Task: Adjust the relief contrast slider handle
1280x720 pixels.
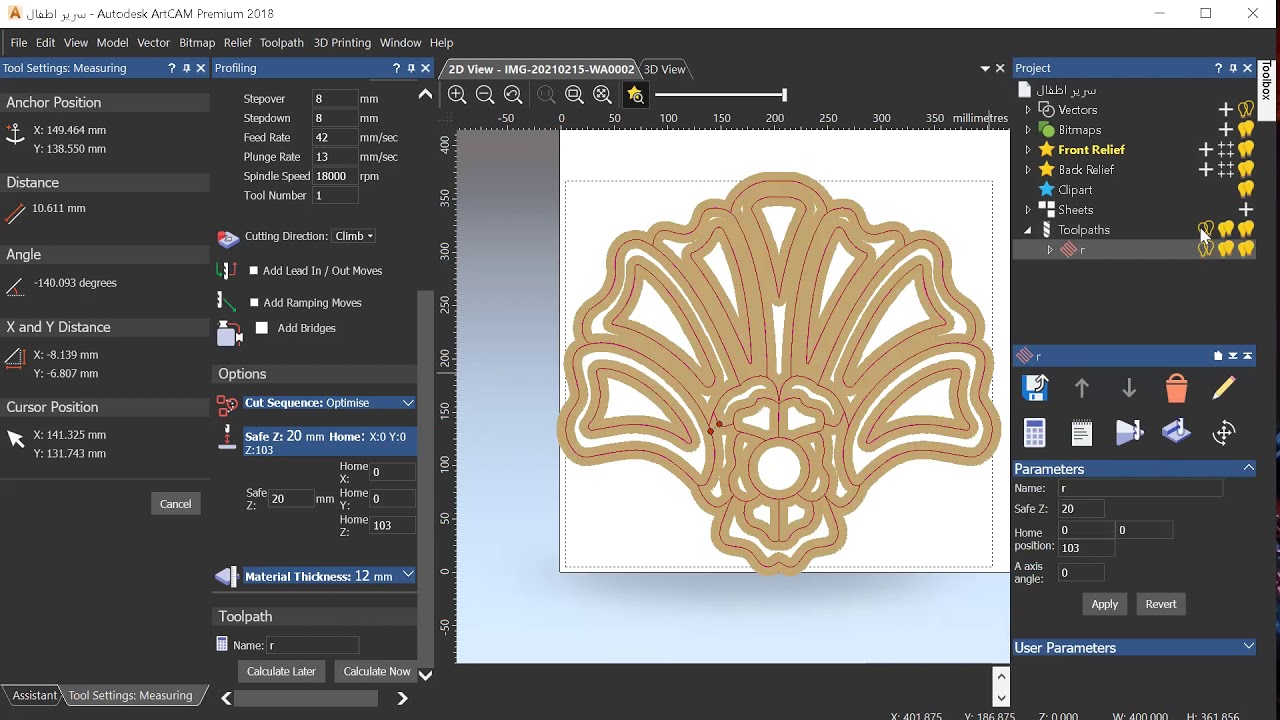Action: tap(784, 94)
